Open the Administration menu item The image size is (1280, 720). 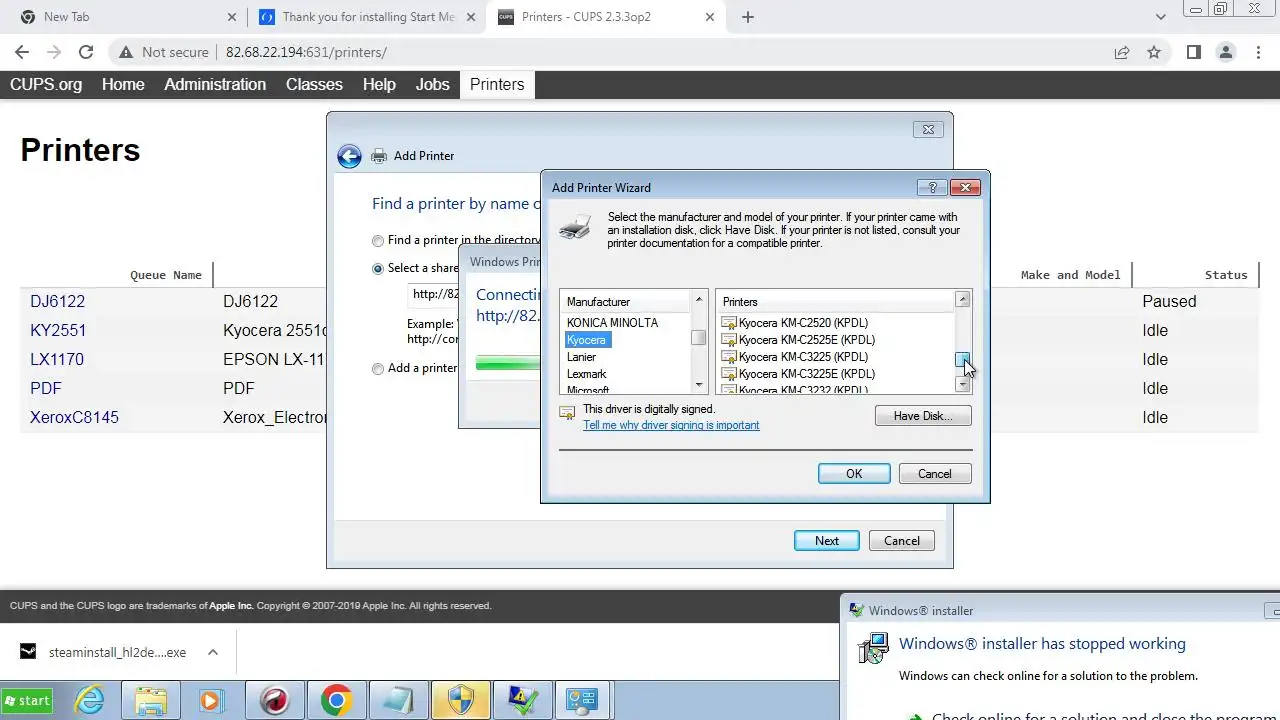(215, 85)
